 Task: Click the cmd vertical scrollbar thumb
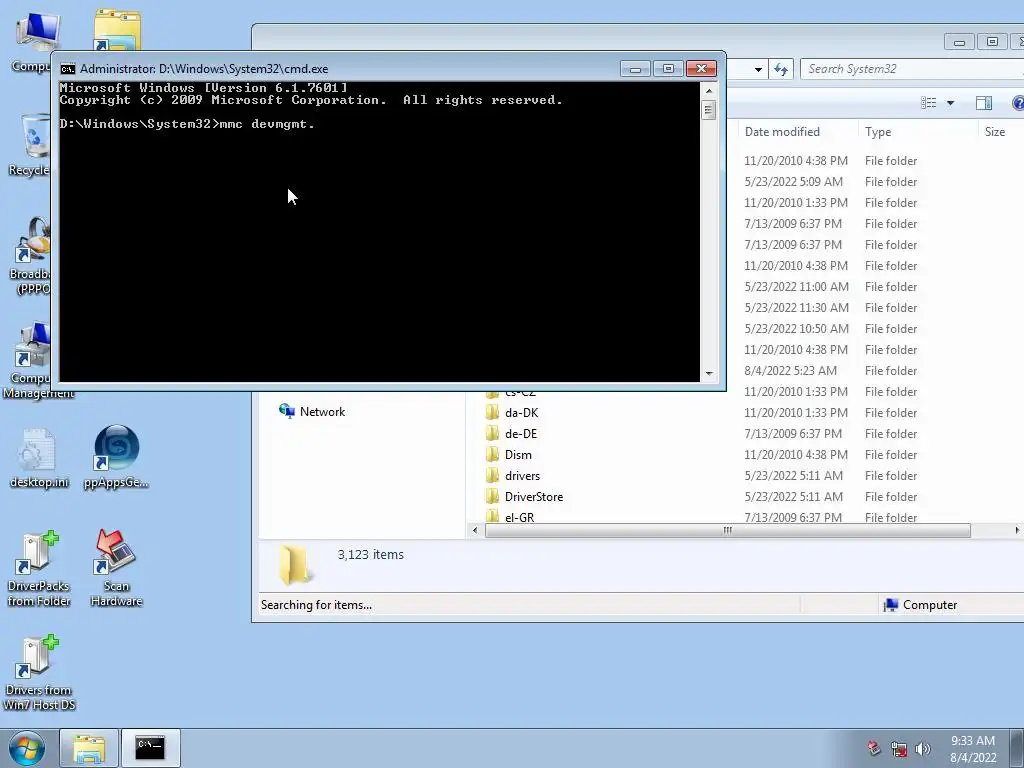coord(709,110)
